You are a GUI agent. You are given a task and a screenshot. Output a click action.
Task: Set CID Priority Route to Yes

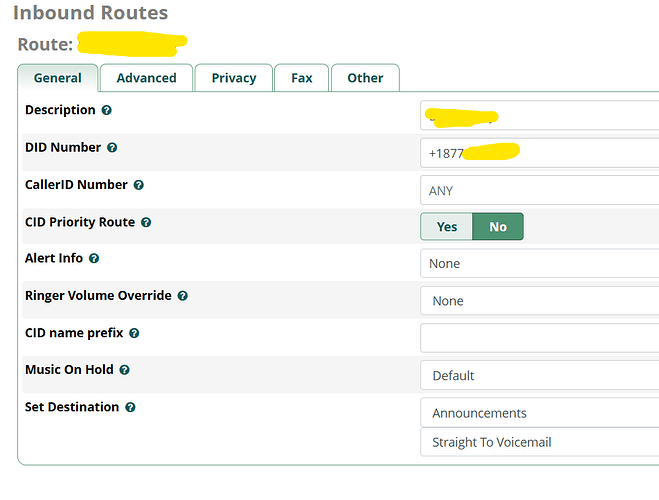coord(446,226)
